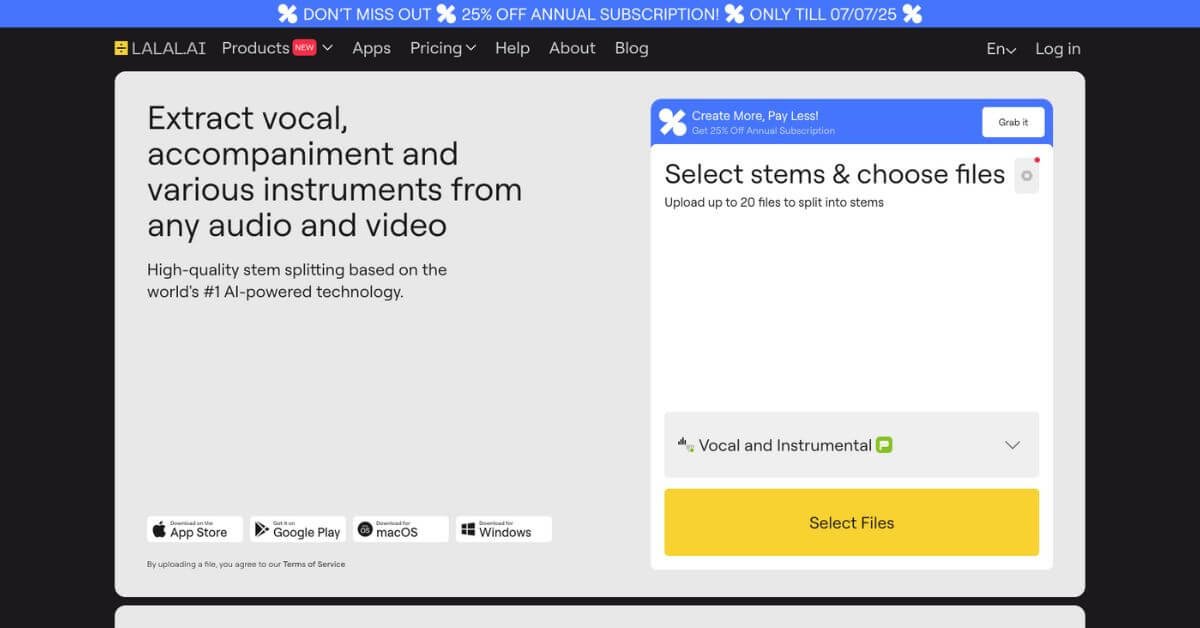Click the Select stems & choose files heading
The height and width of the screenshot is (628, 1200).
(835, 174)
